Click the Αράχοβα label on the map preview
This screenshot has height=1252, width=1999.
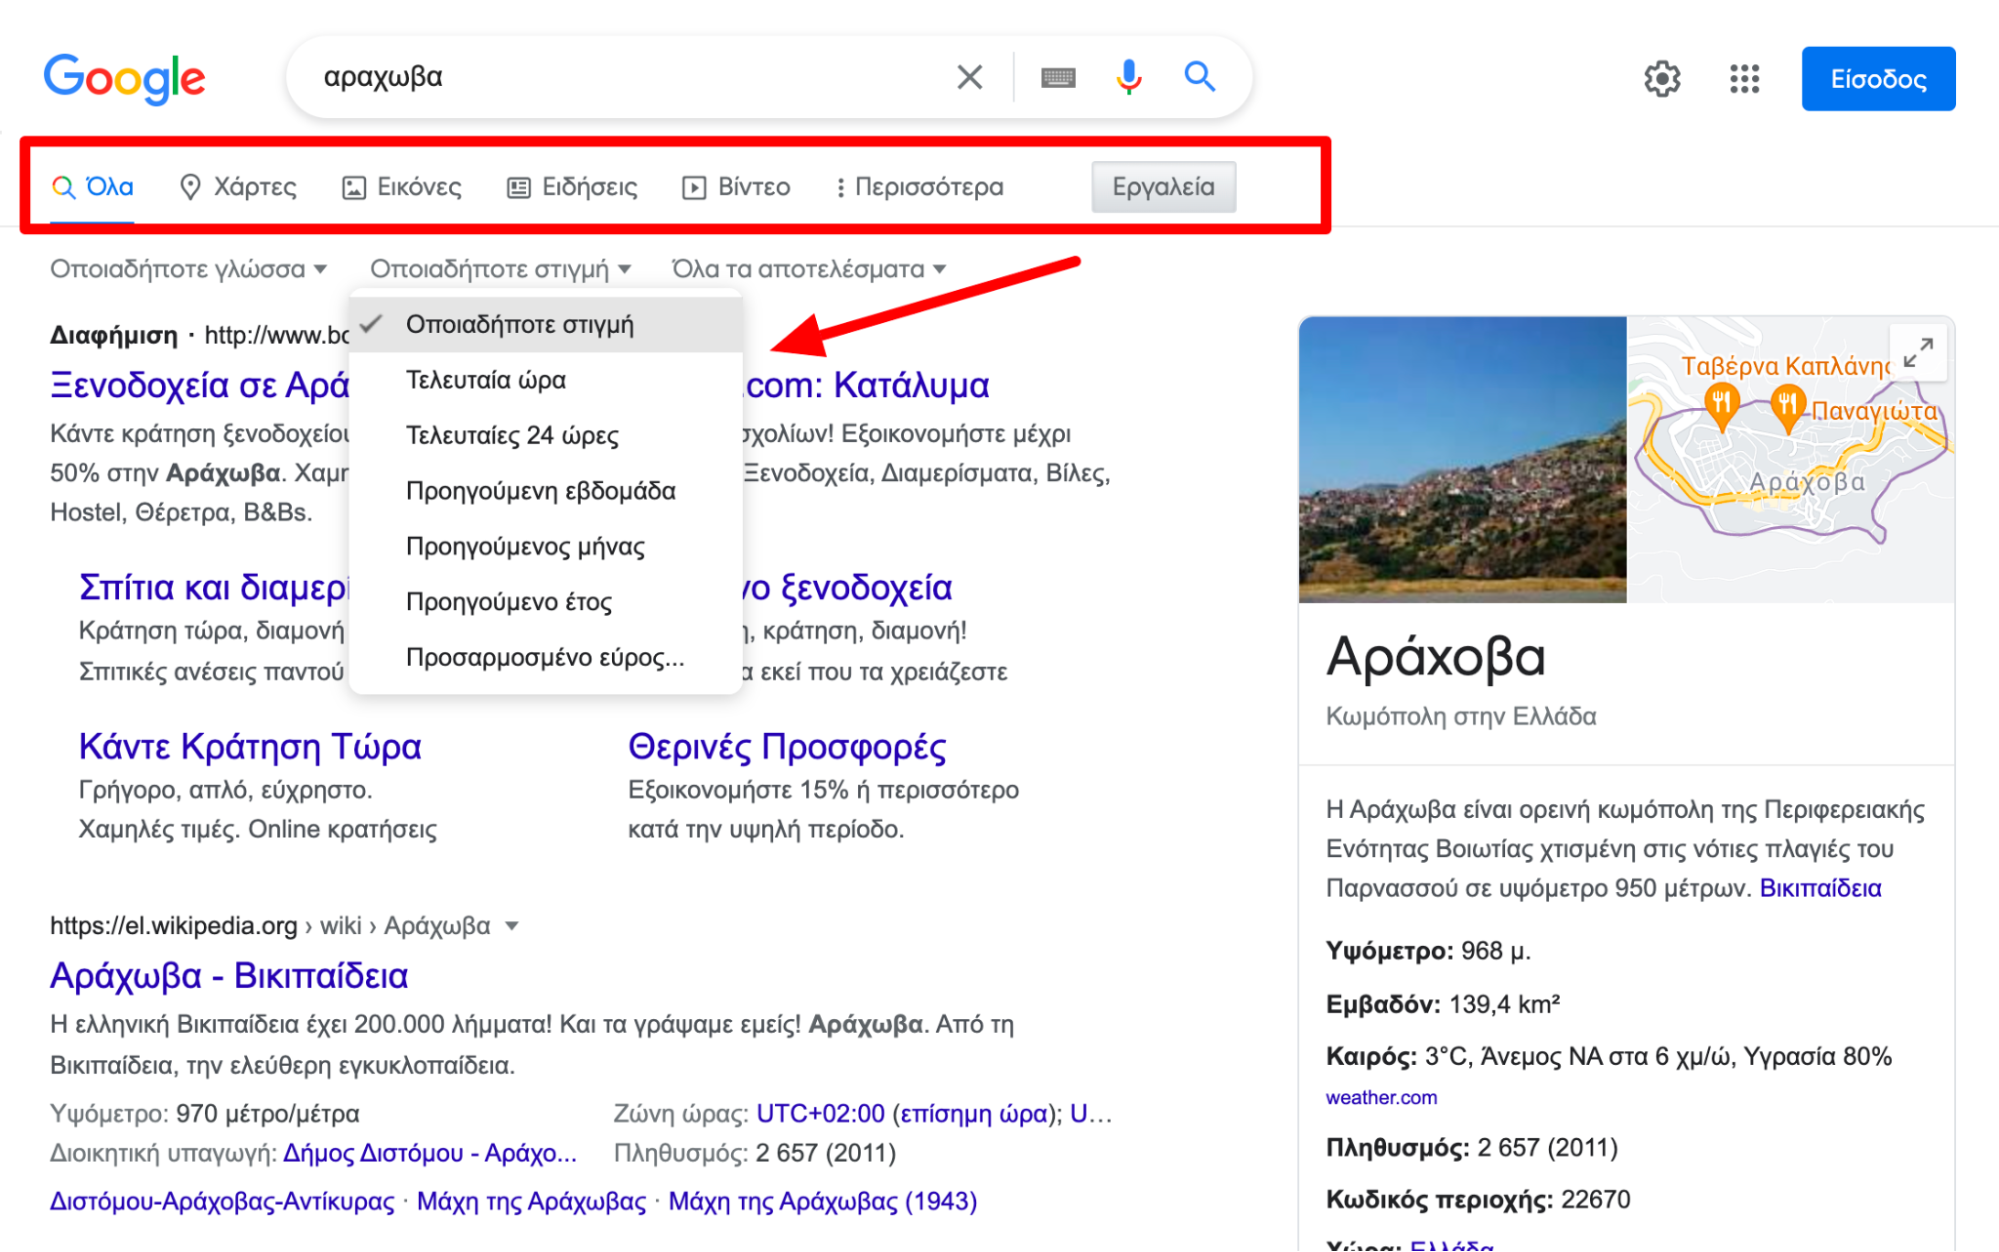1806,482
